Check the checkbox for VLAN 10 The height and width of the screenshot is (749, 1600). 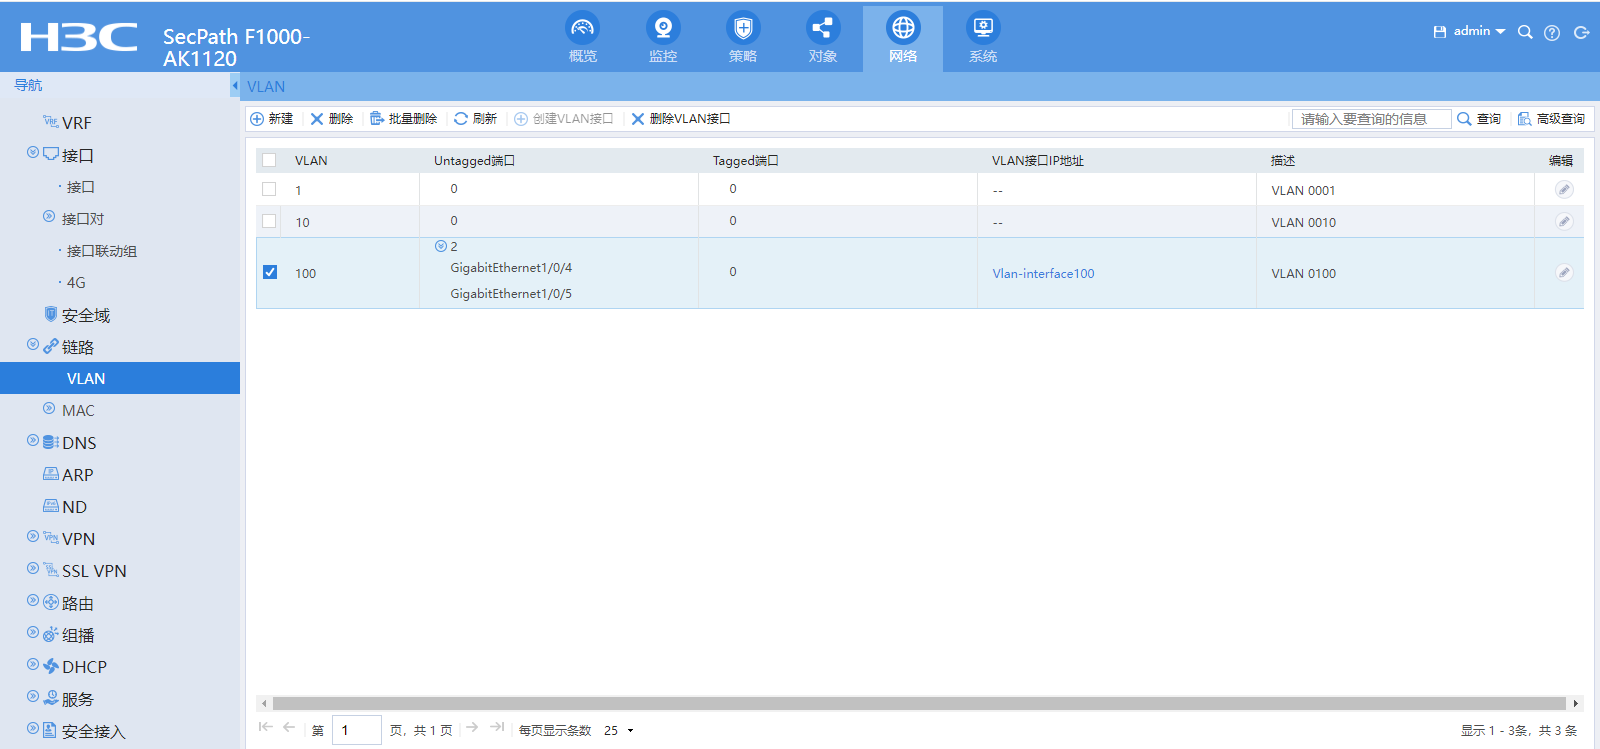point(269,221)
